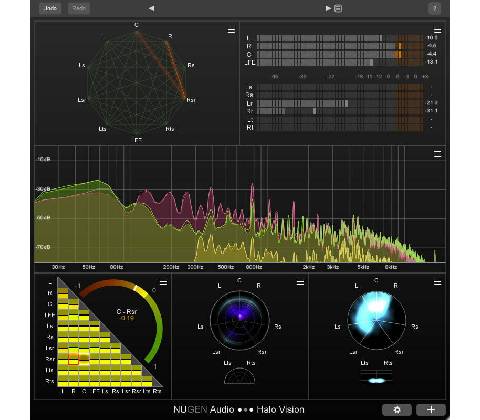This screenshot has height=420, width=480.
Task: Select the Rs node on the correlation web
Action: pos(191,65)
